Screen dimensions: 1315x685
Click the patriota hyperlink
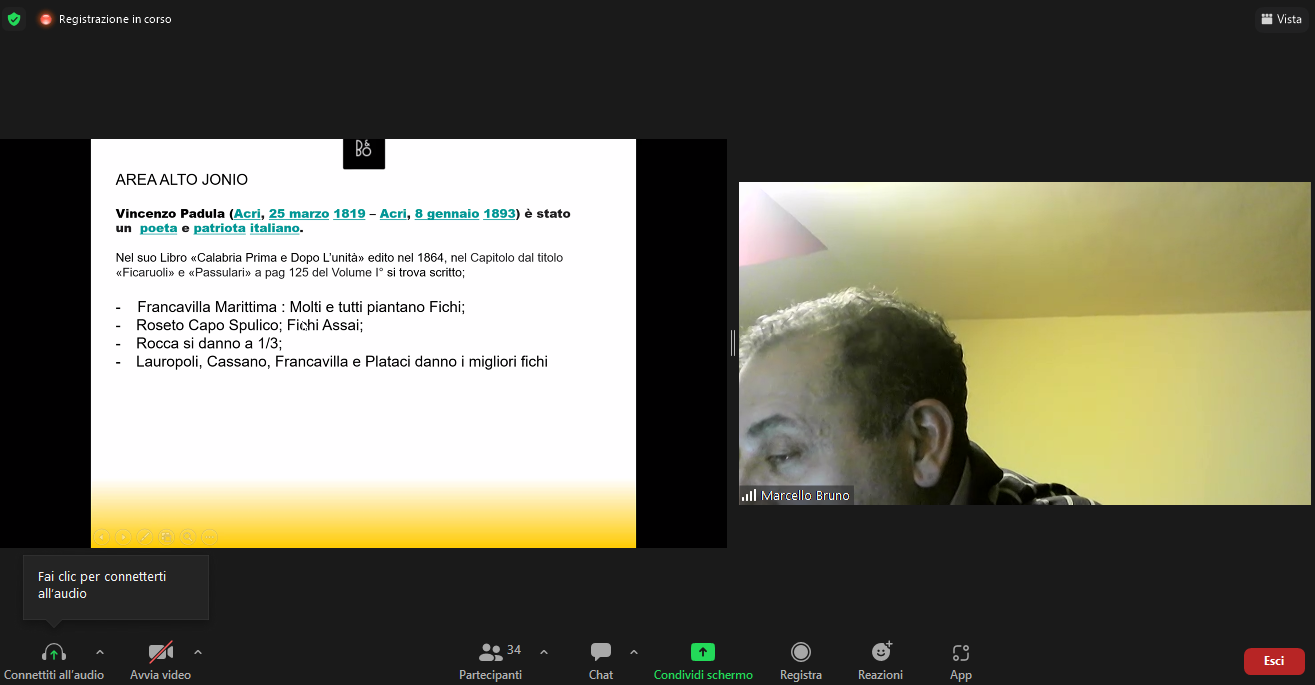point(220,228)
